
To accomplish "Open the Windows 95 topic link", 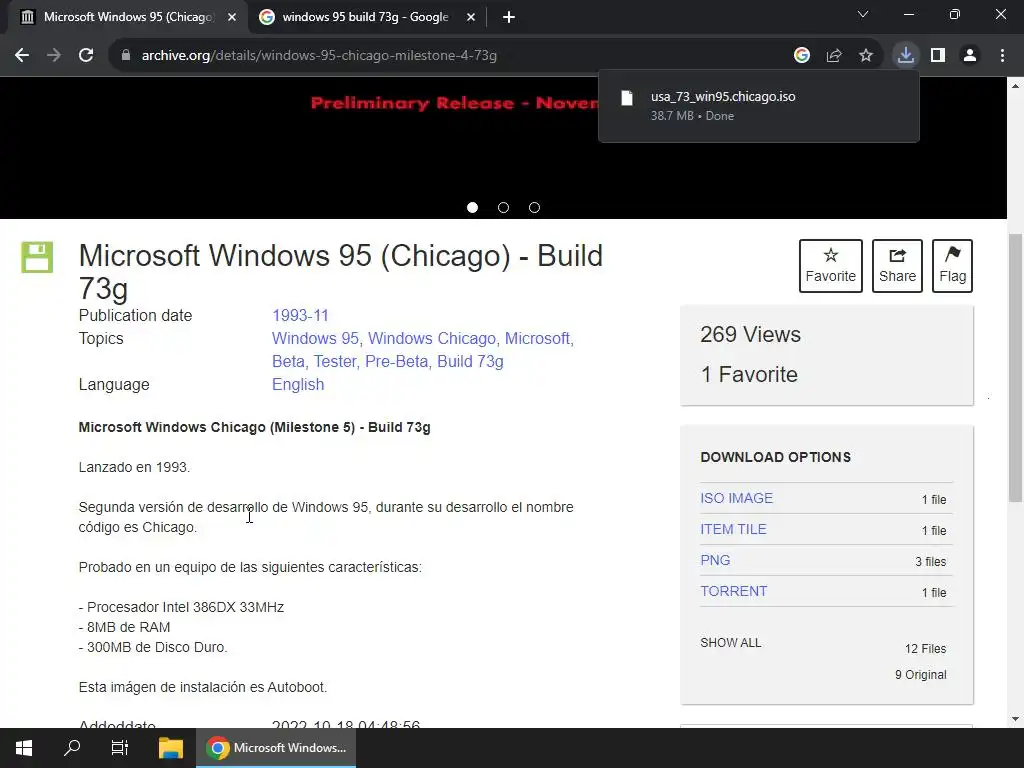I will [x=315, y=338].
